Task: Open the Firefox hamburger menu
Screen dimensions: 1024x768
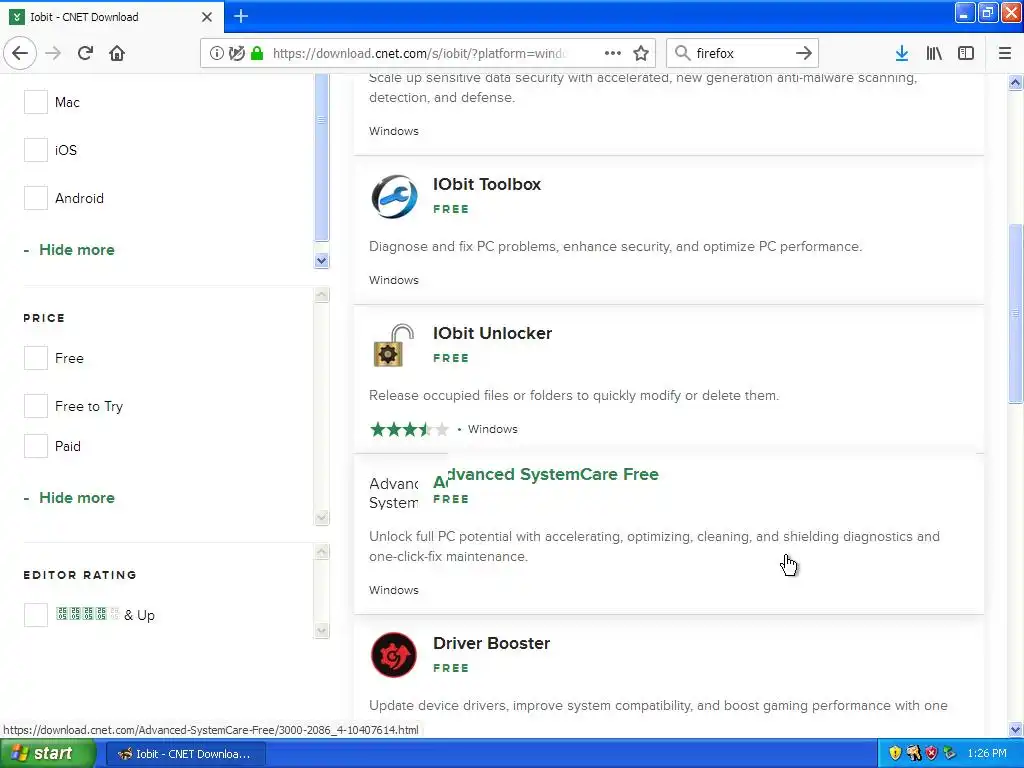Action: point(1004,53)
